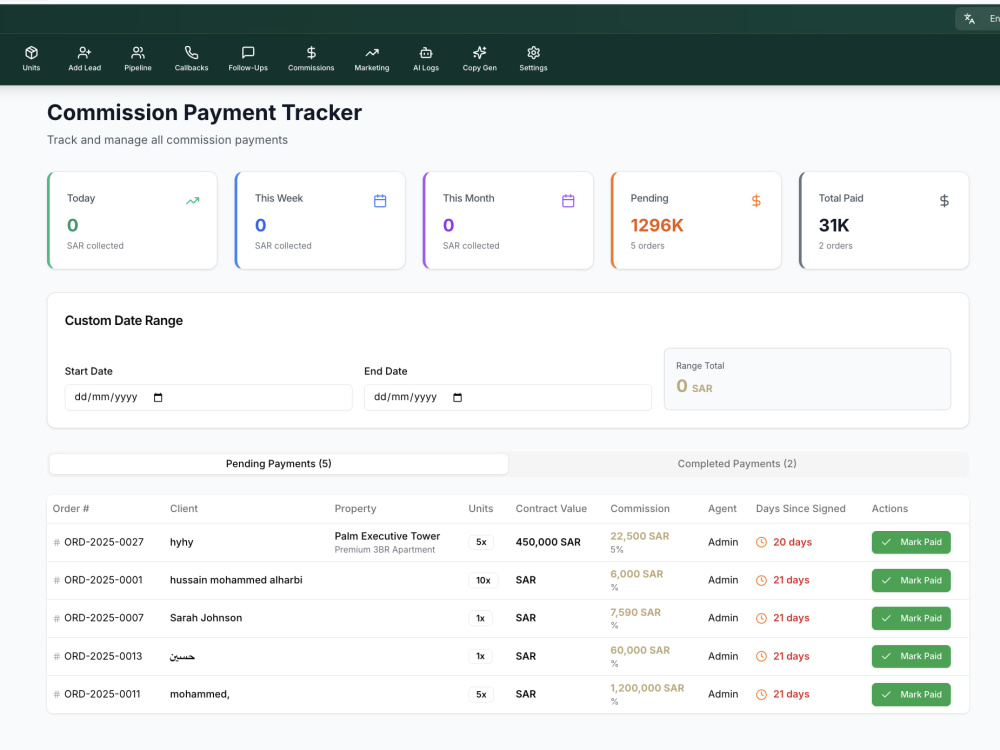Screen dimensions: 1000x750
Task: Click the clock icon beside 20 days
Action: 761,542
